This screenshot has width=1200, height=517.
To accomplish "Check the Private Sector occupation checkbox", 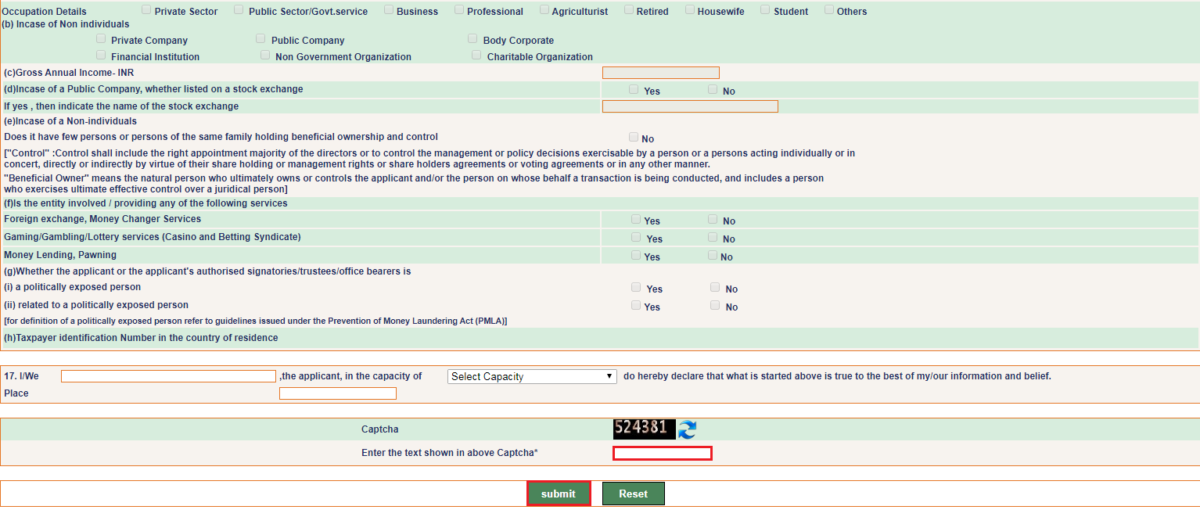I will coord(147,10).
